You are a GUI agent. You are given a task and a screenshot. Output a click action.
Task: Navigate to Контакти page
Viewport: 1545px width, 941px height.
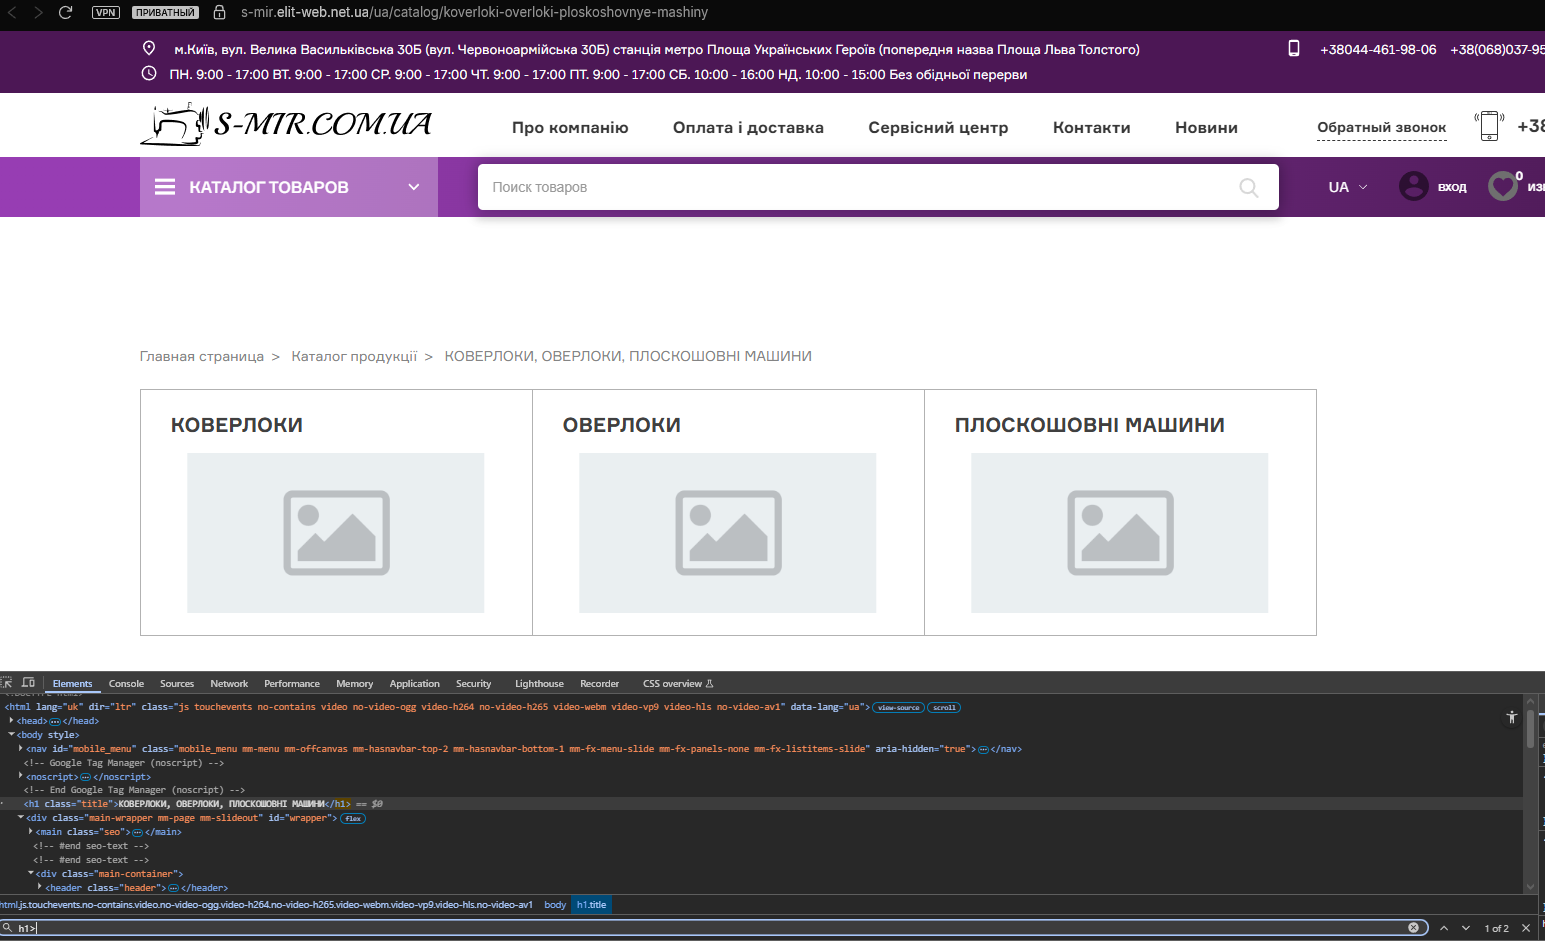(1092, 128)
